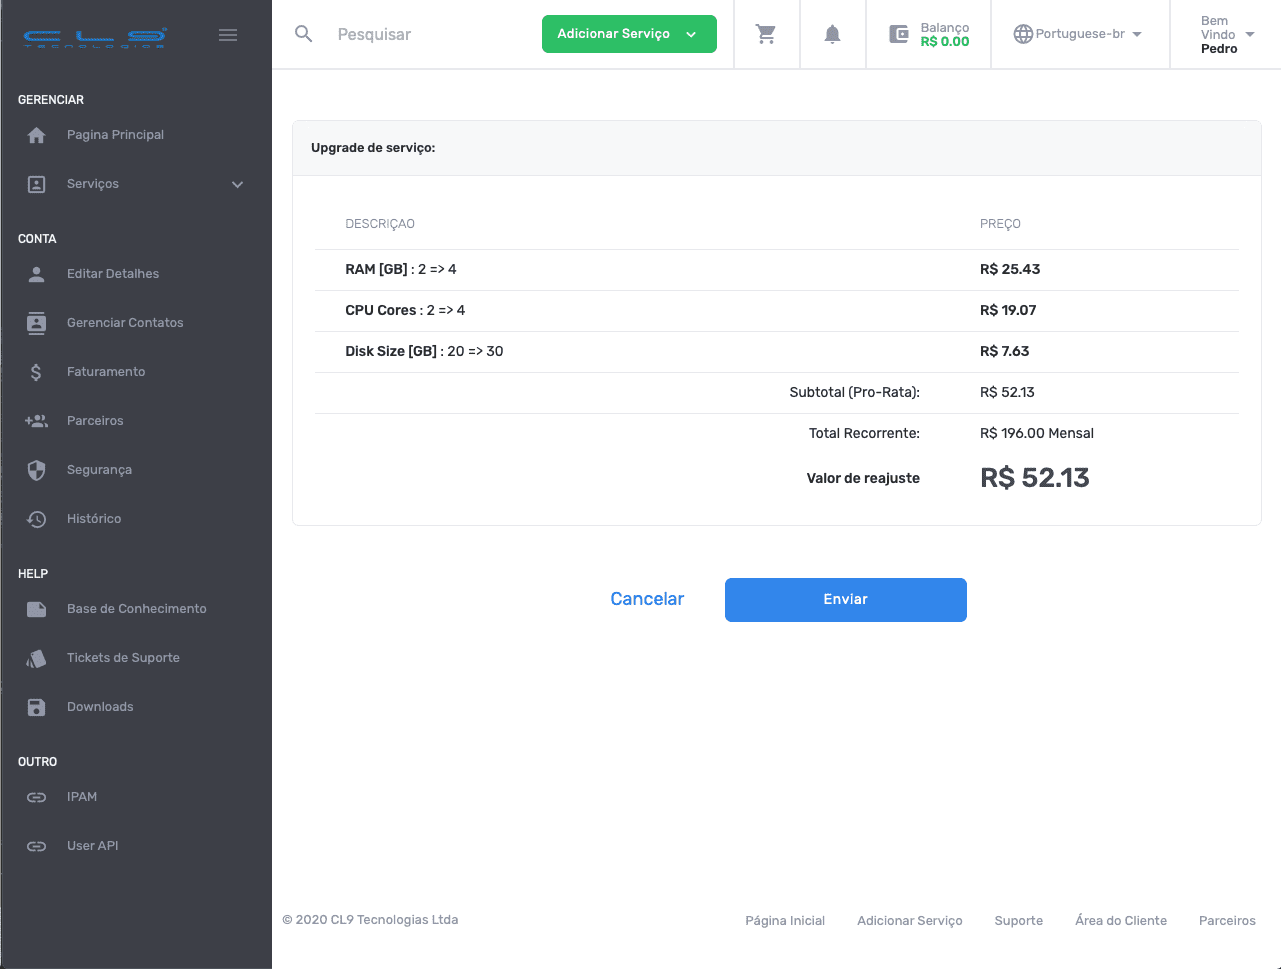This screenshot has width=1281, height=969.
Task: Click the Cancelar link
Action: pos(647,599)
